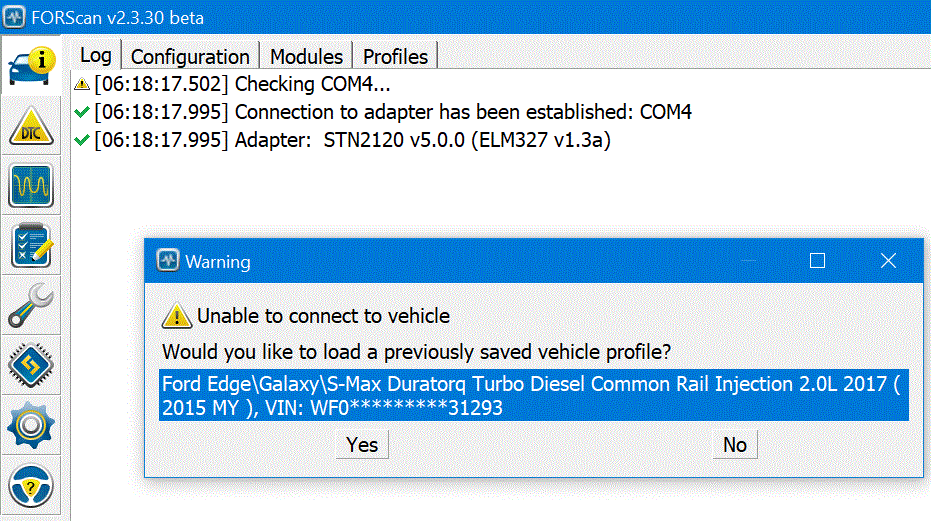This screenshot has width=931, height=521.
Task: Close the Warning dialog
Action: click(x=888, y=261)
